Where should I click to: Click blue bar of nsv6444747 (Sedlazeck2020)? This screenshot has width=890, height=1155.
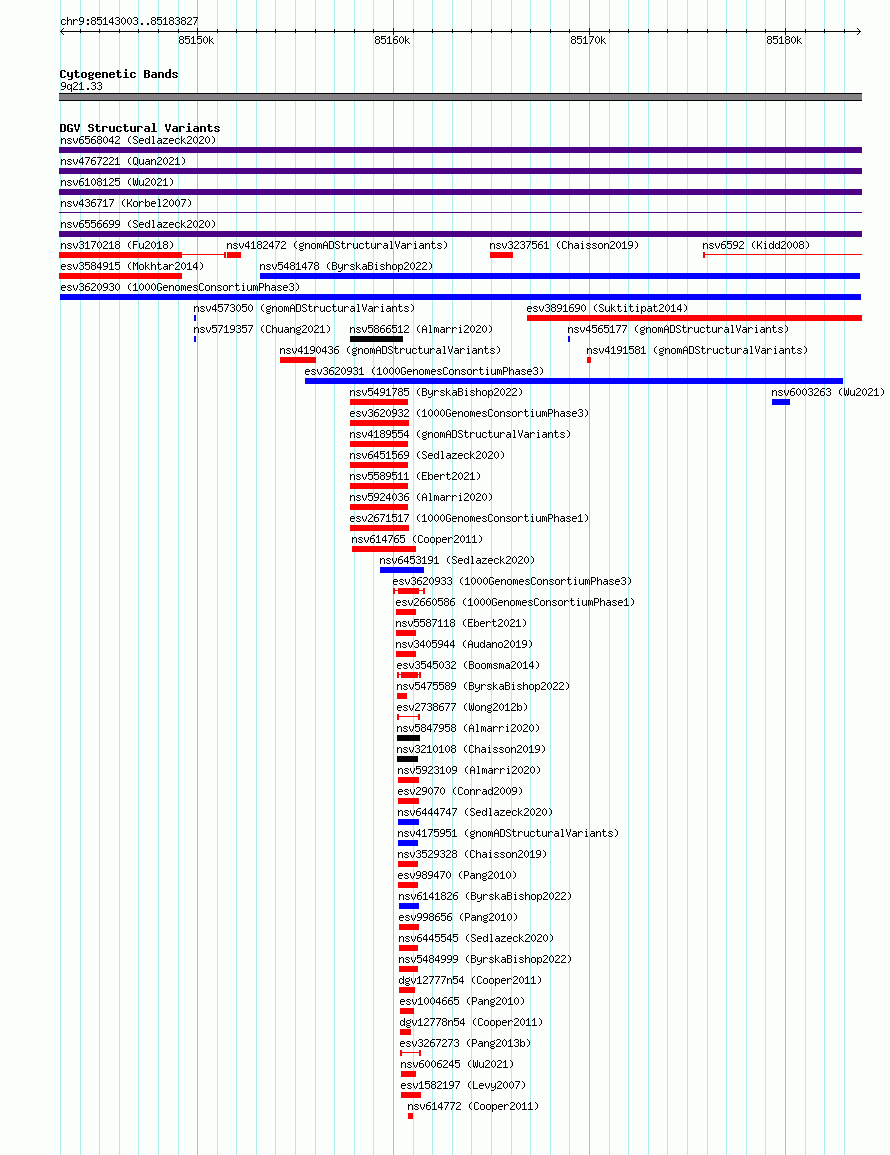[x=408, y=822]
